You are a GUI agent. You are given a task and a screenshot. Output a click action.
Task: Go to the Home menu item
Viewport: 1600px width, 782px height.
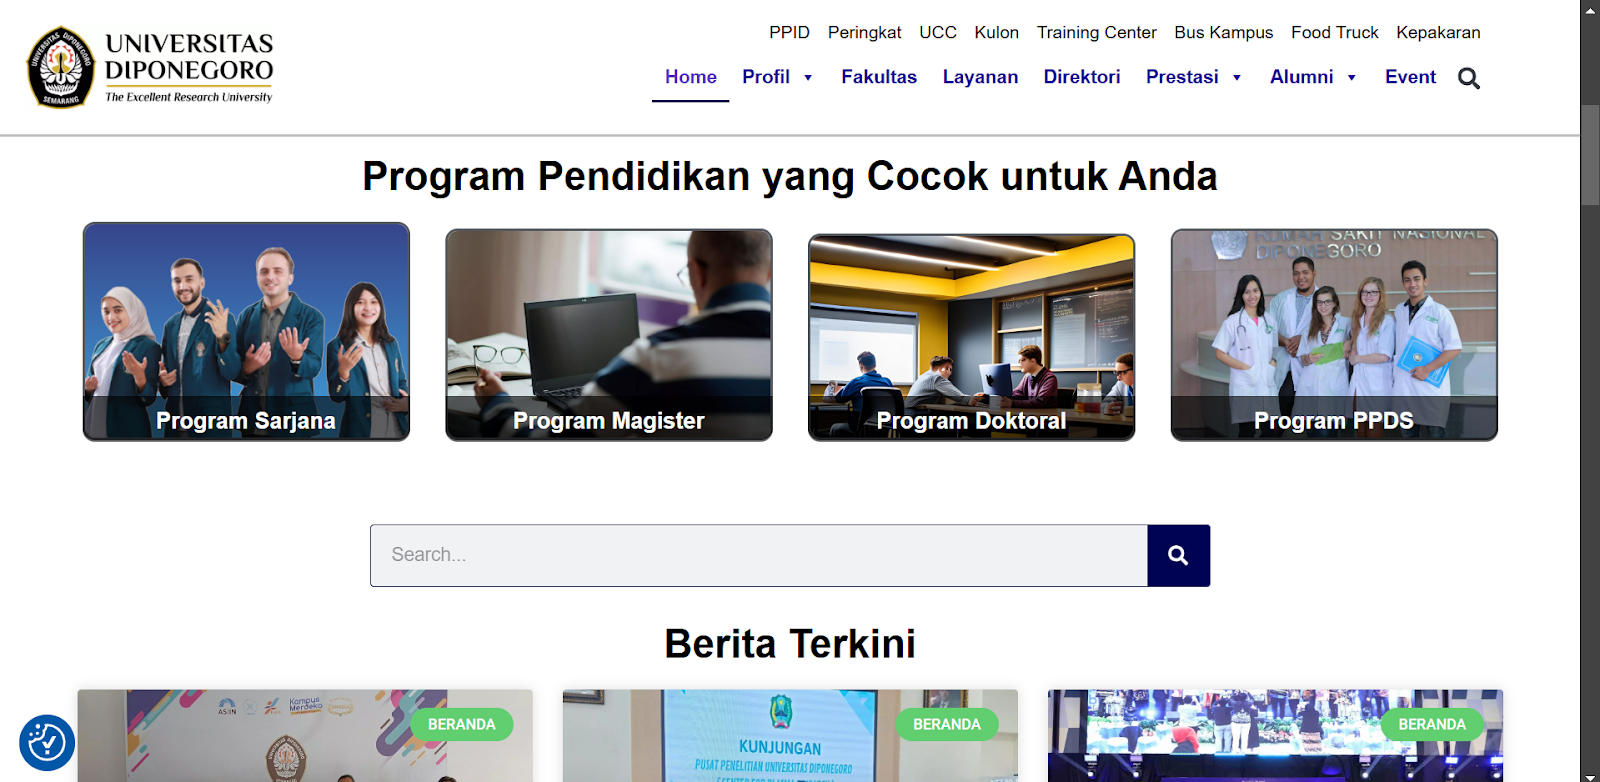pyautogui.click(x=691, y=77)
